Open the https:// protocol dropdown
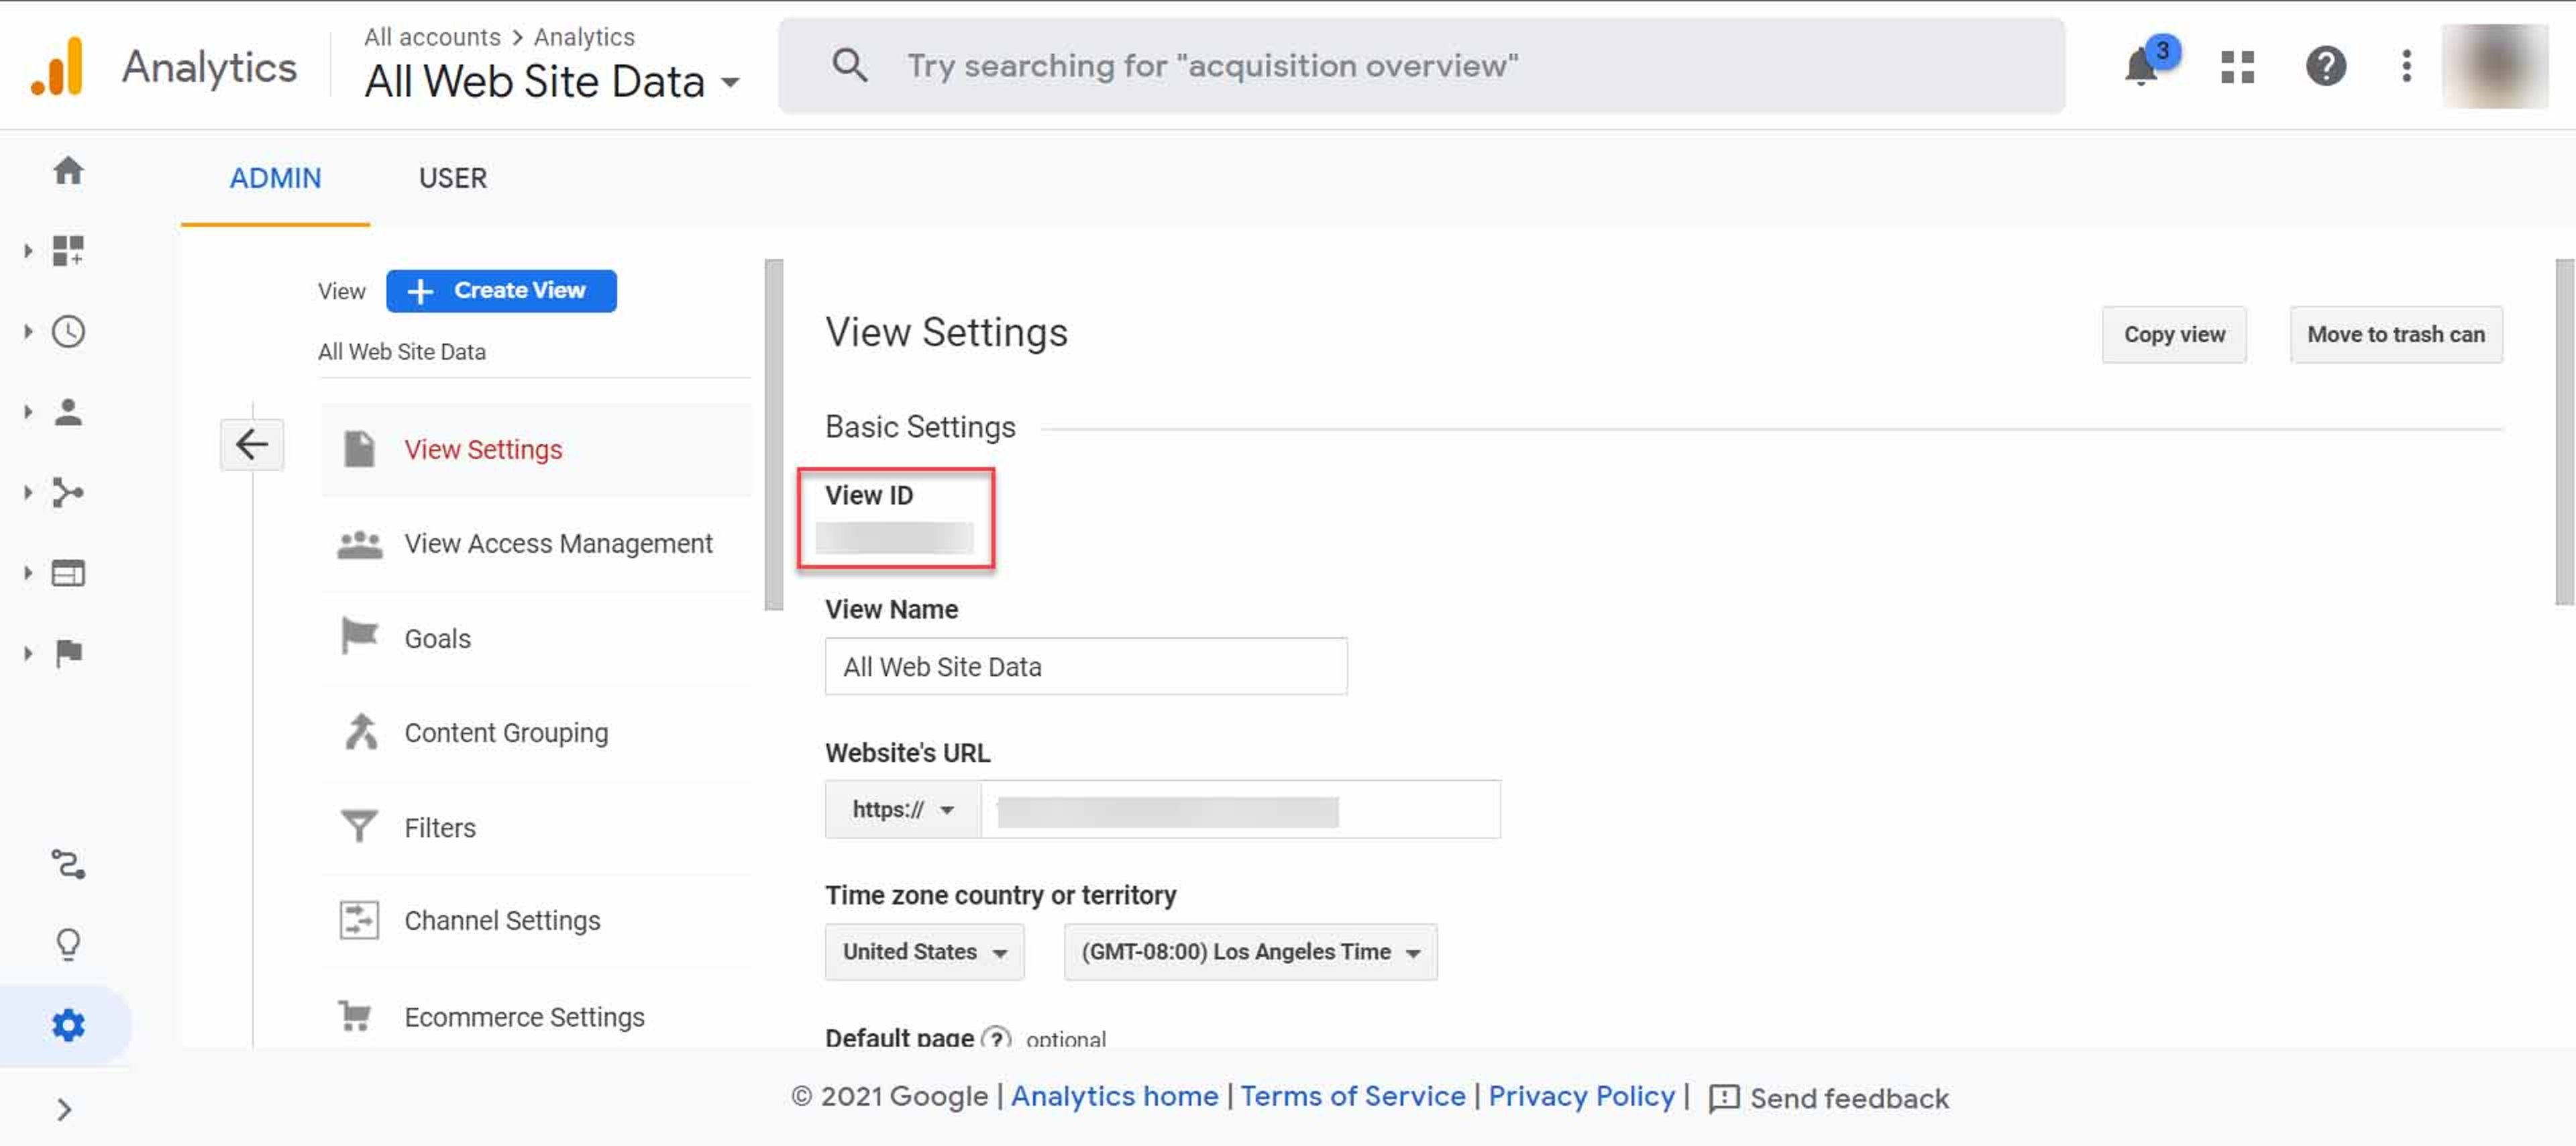The width and height of the screenshot is (2576, 1146). pyautogui.click(x=903, y=809)
